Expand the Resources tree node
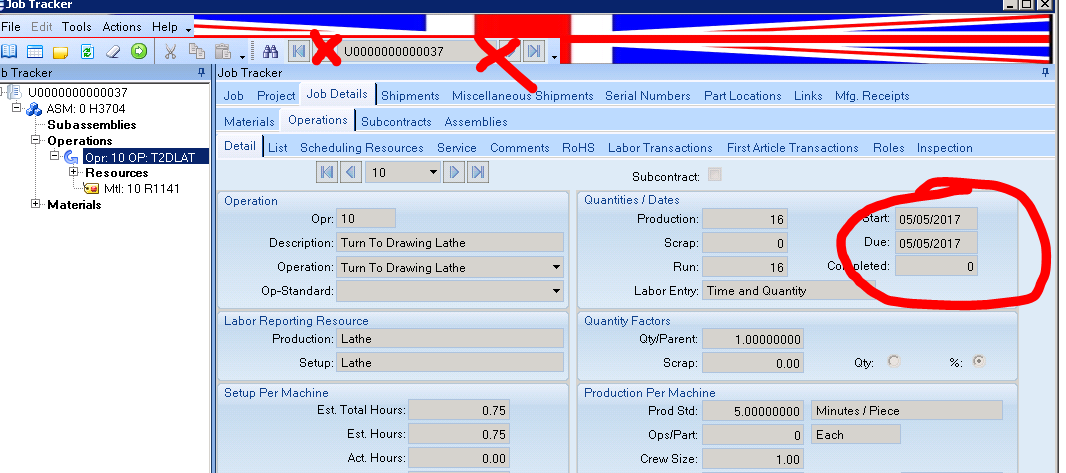 pos(74,173)
